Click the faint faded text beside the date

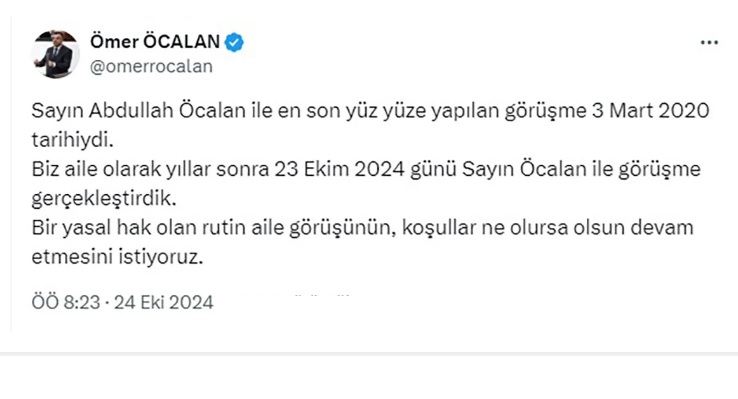click(x=292, y=296)
